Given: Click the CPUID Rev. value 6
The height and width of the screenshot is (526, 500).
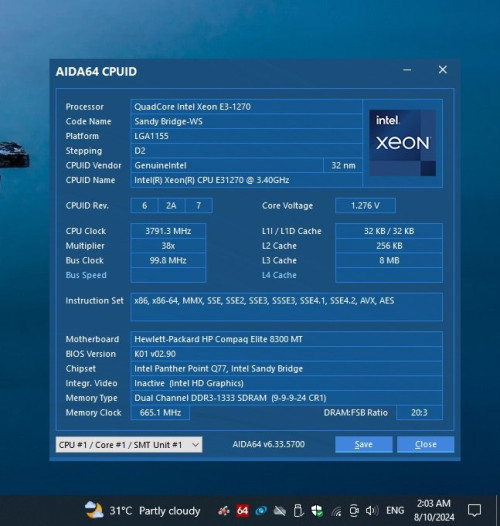Looking at the screenshot, I should point(144,206).
